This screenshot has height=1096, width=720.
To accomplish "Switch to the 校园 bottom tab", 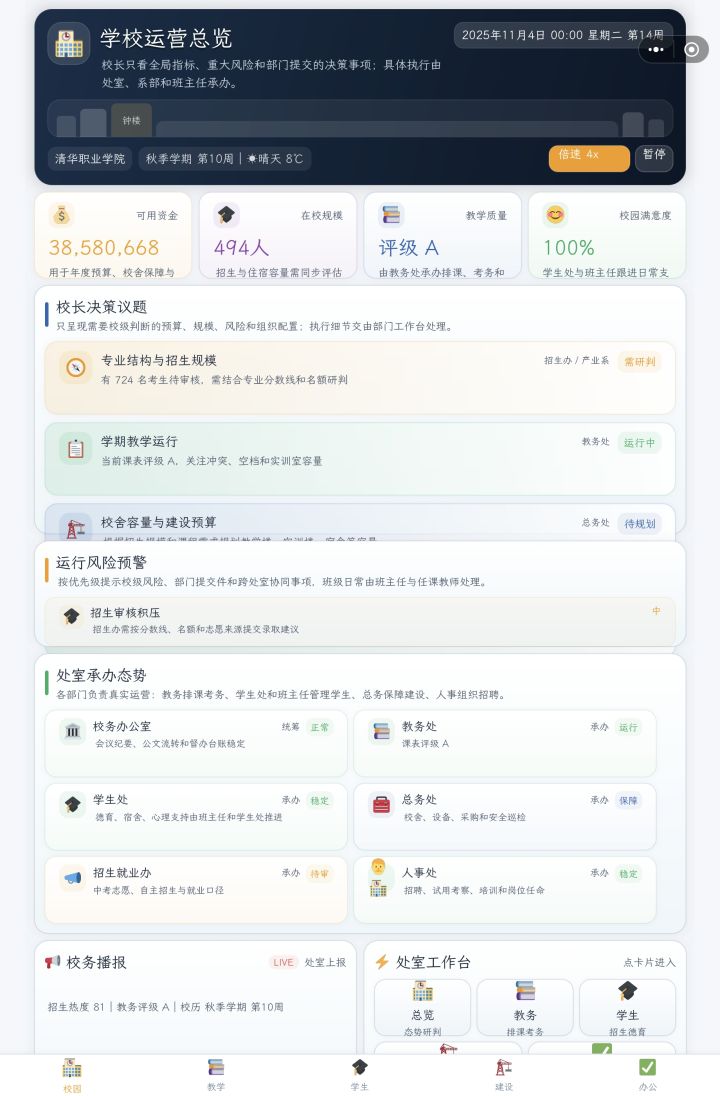I will tap(72, 1075).
